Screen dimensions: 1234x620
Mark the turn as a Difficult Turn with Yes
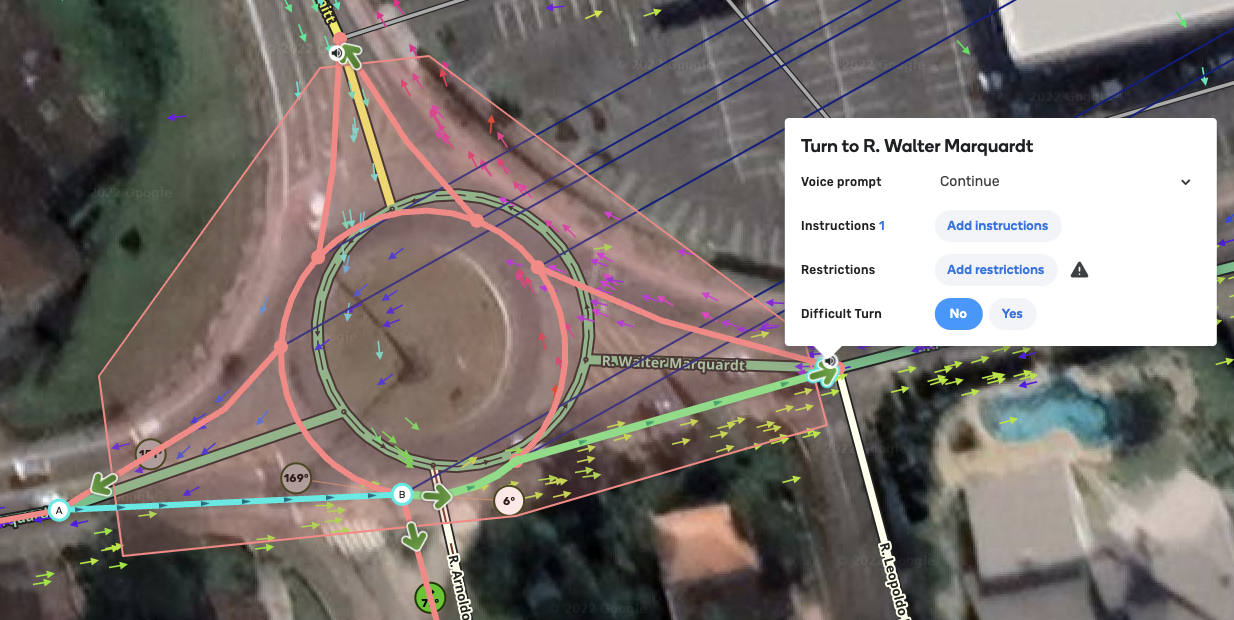tap(1011, 314)
